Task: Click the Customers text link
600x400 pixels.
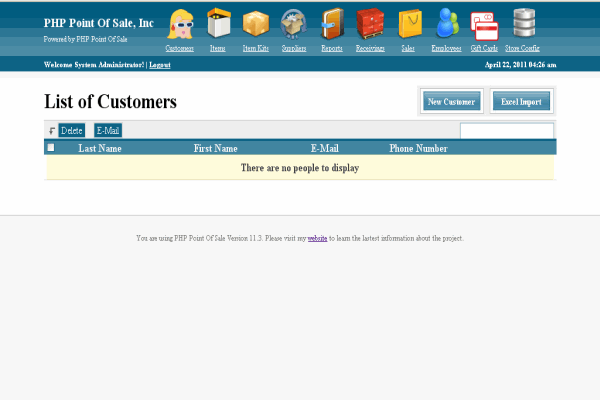Action: tap(179, 48)
